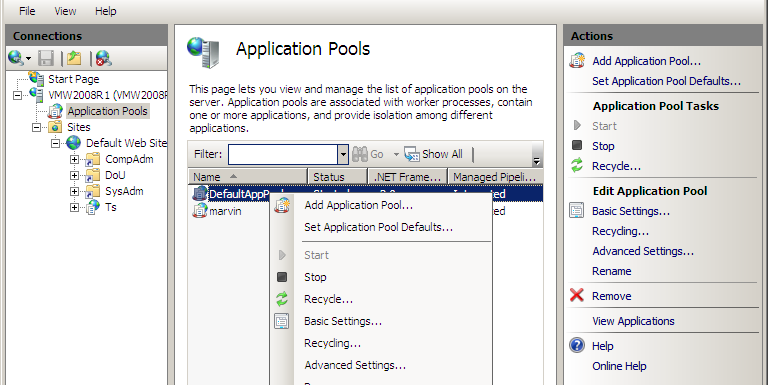768x385 pixels.
Task: Collapse the VMW2008R1 server node
Action: click(x=18, y=95)
